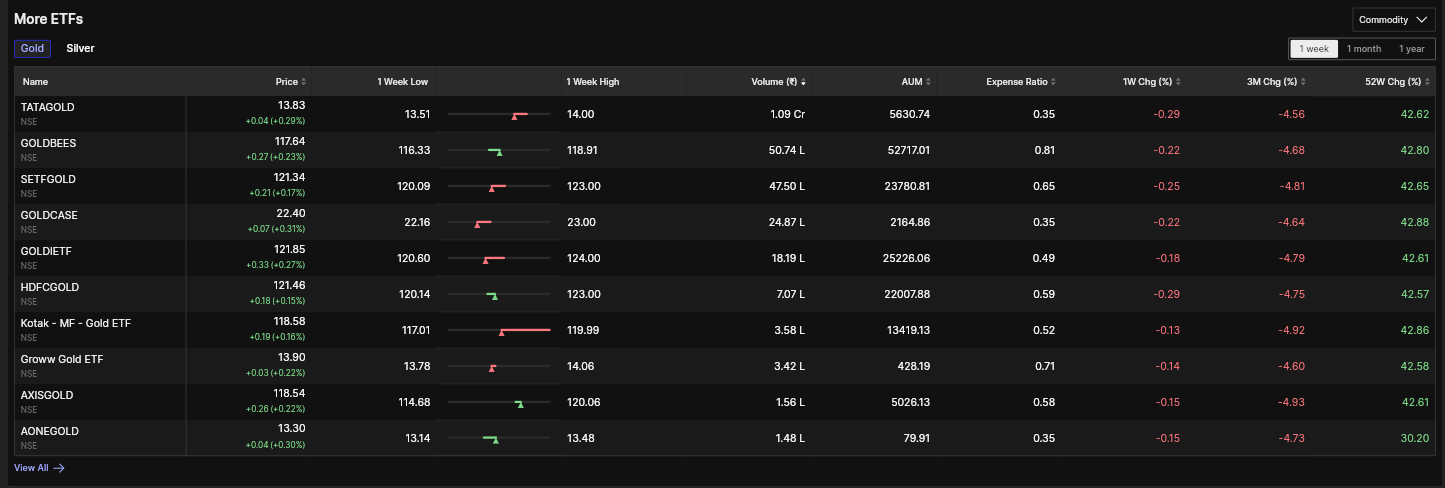Click the AXISGOLD price cell
The width and height of the screenshot is (1445, 488).
tap(249, 402)
